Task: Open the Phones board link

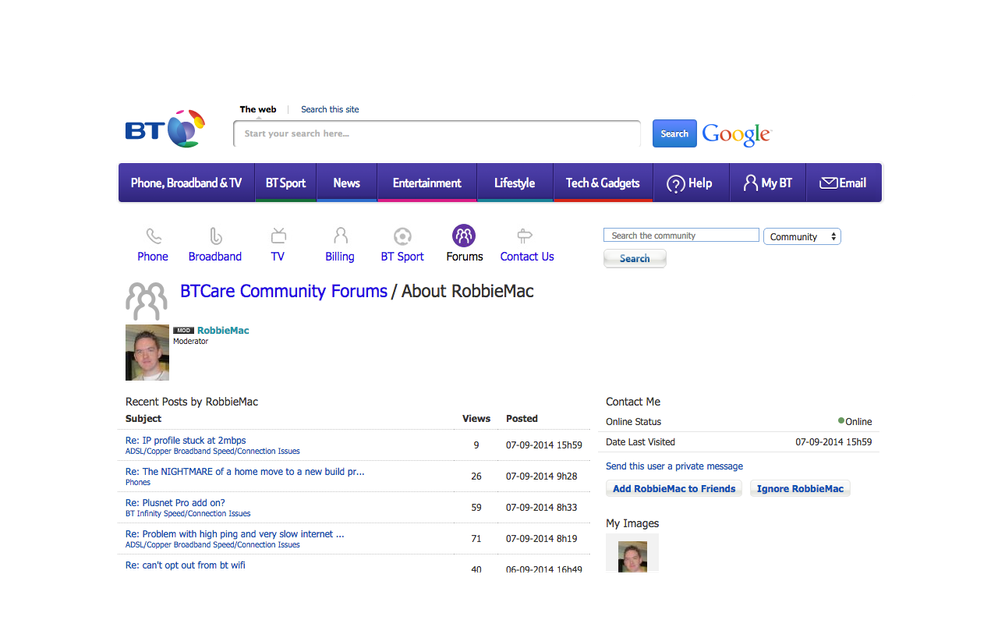Action: (137, 482)
